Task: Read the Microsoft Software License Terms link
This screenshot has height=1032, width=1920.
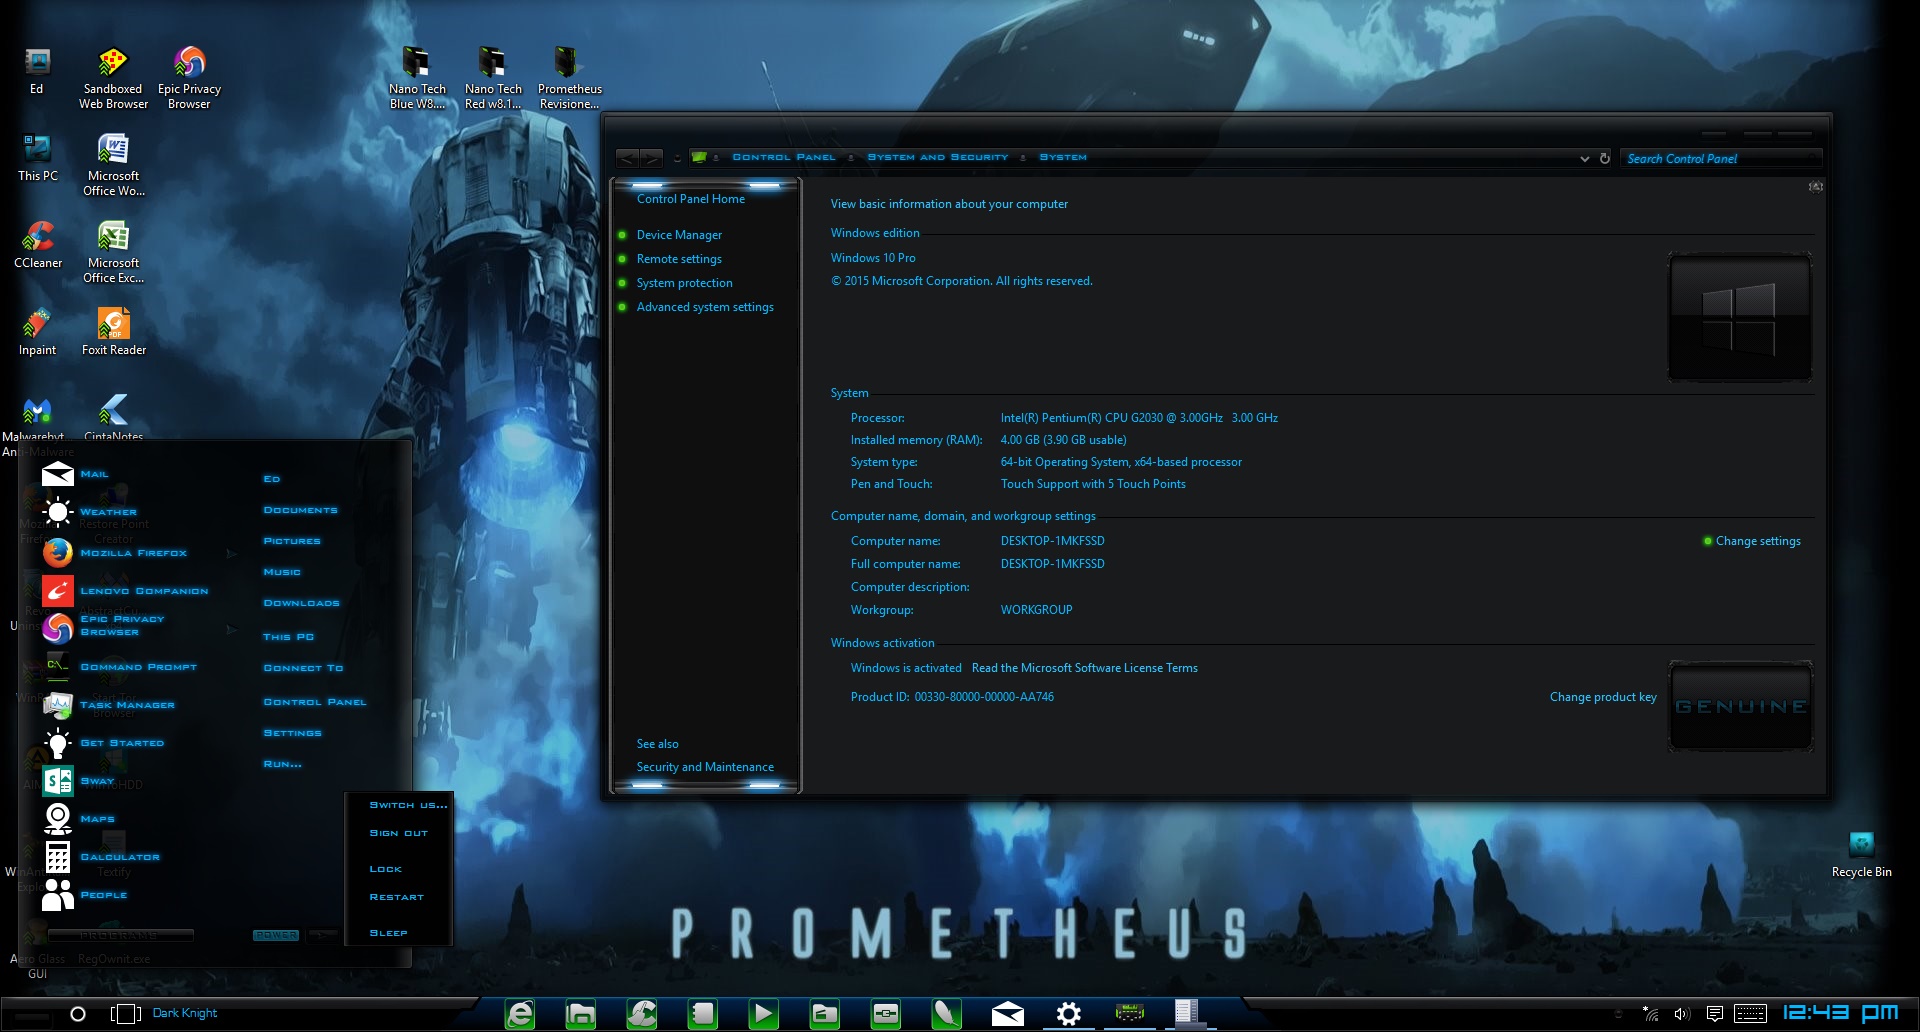Action: click(x=1084, y=668)
